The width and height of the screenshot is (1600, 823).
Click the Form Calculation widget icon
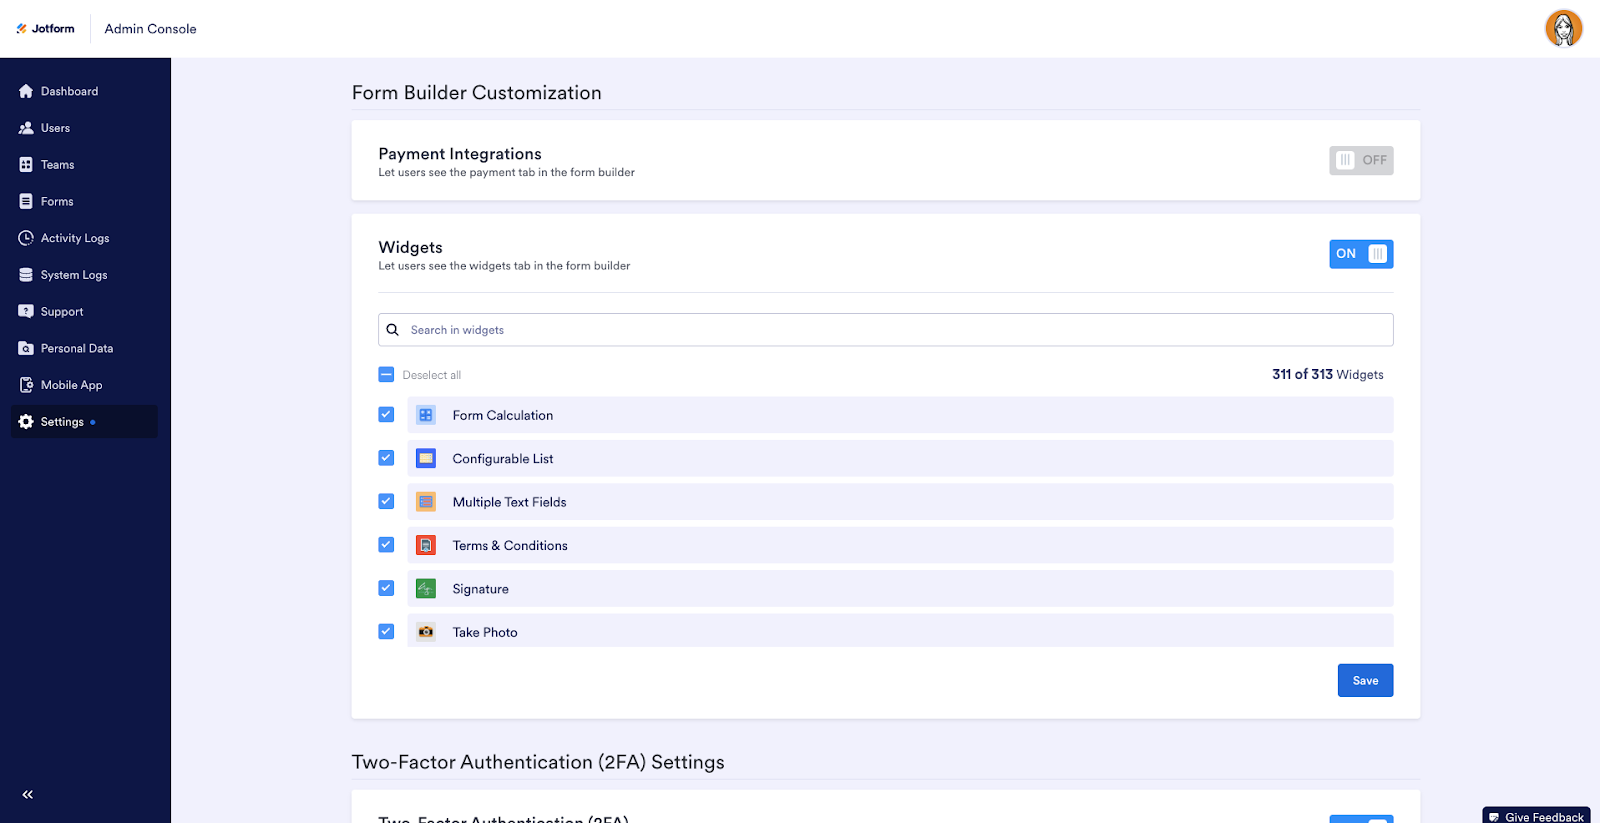pyautogui.click(x=426, y=415)
